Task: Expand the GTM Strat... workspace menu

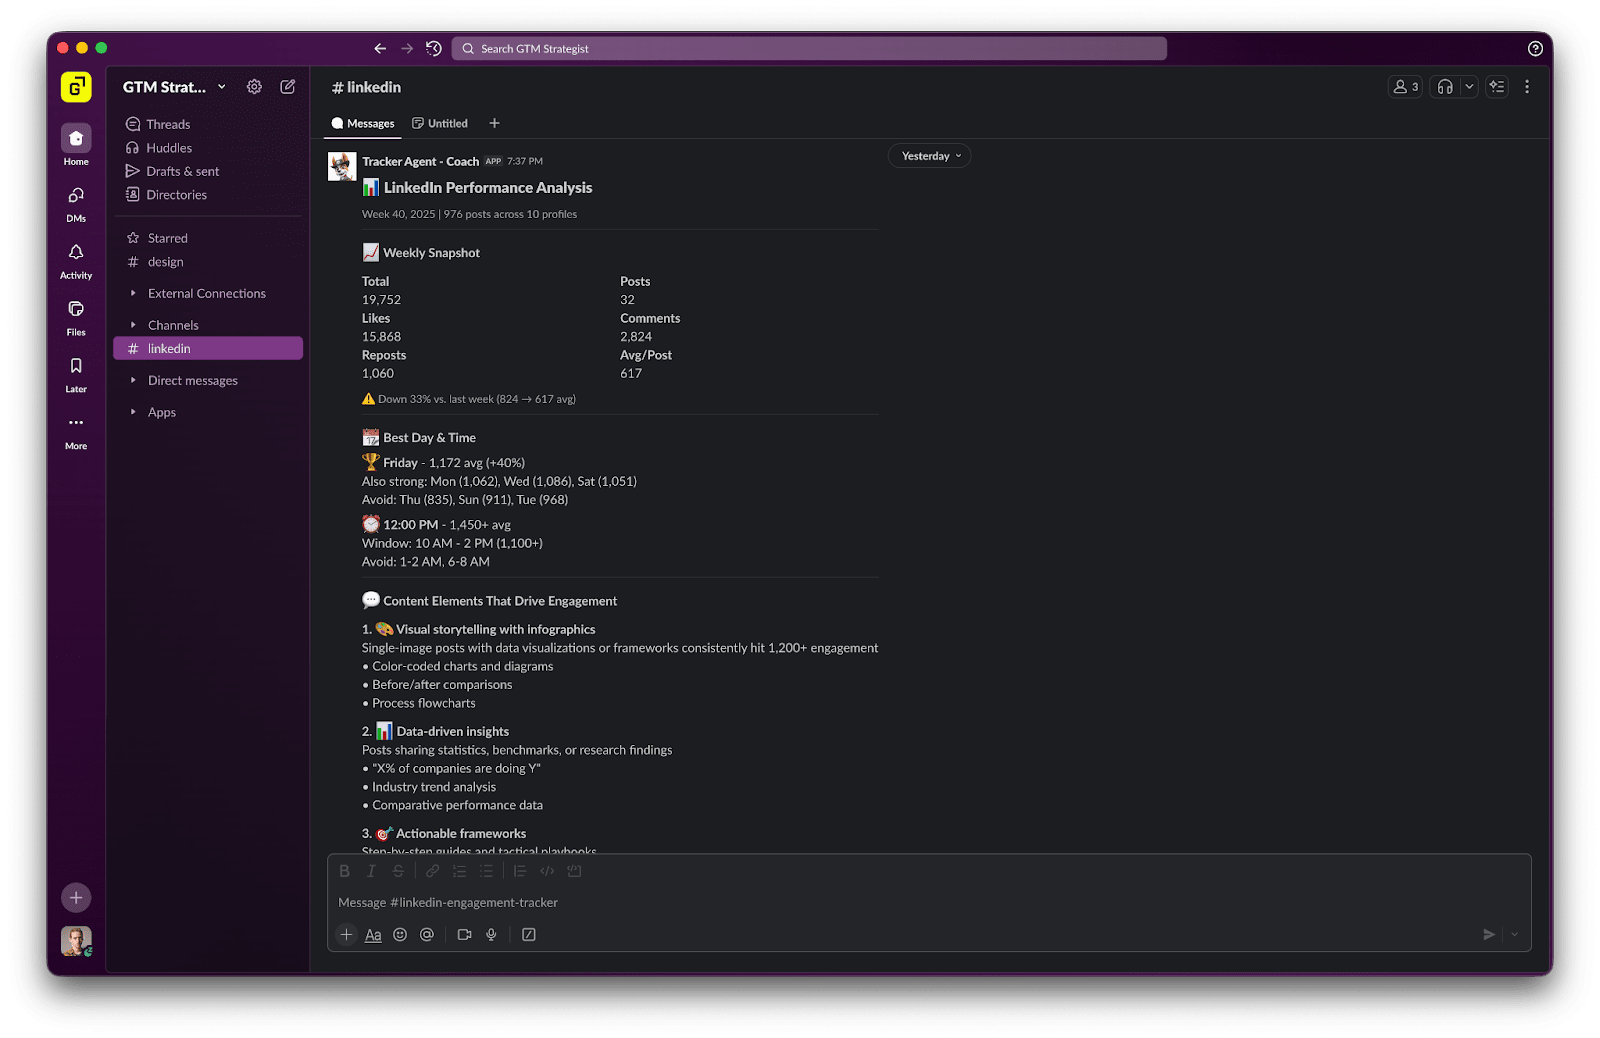Action: tap(174, 87)
